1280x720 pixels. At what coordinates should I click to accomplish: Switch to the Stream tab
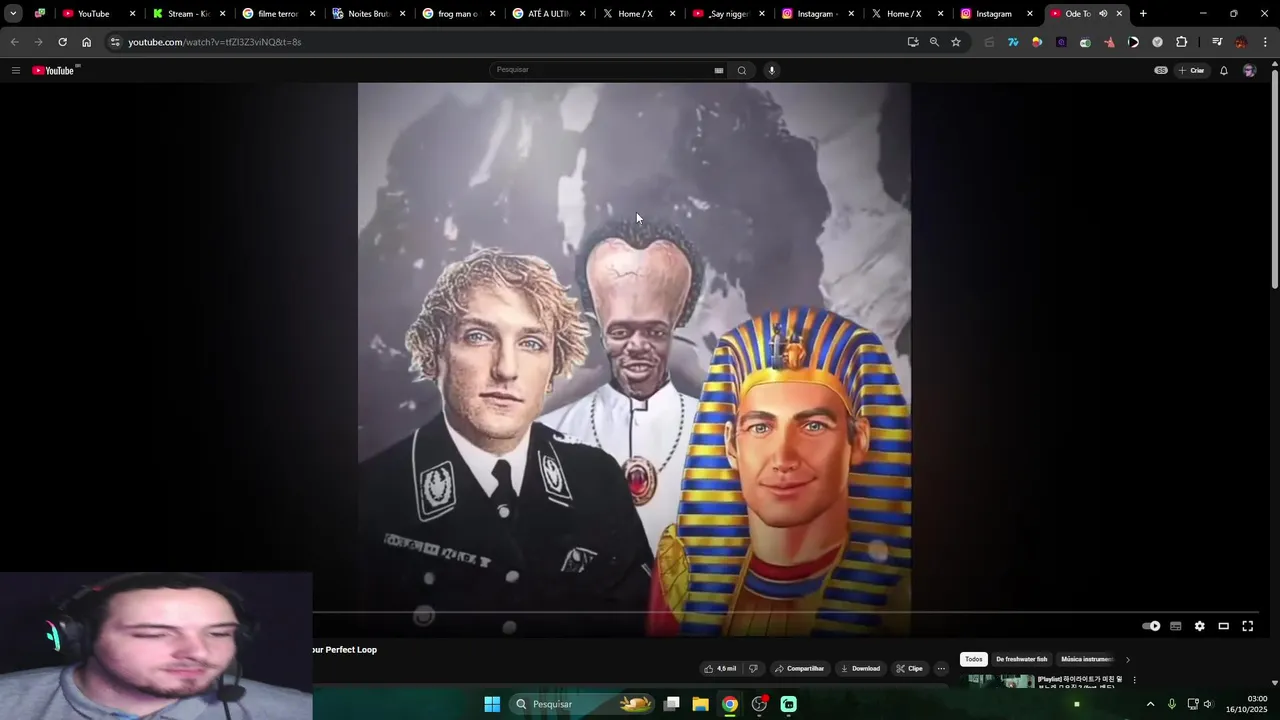(x=186, y=14)
